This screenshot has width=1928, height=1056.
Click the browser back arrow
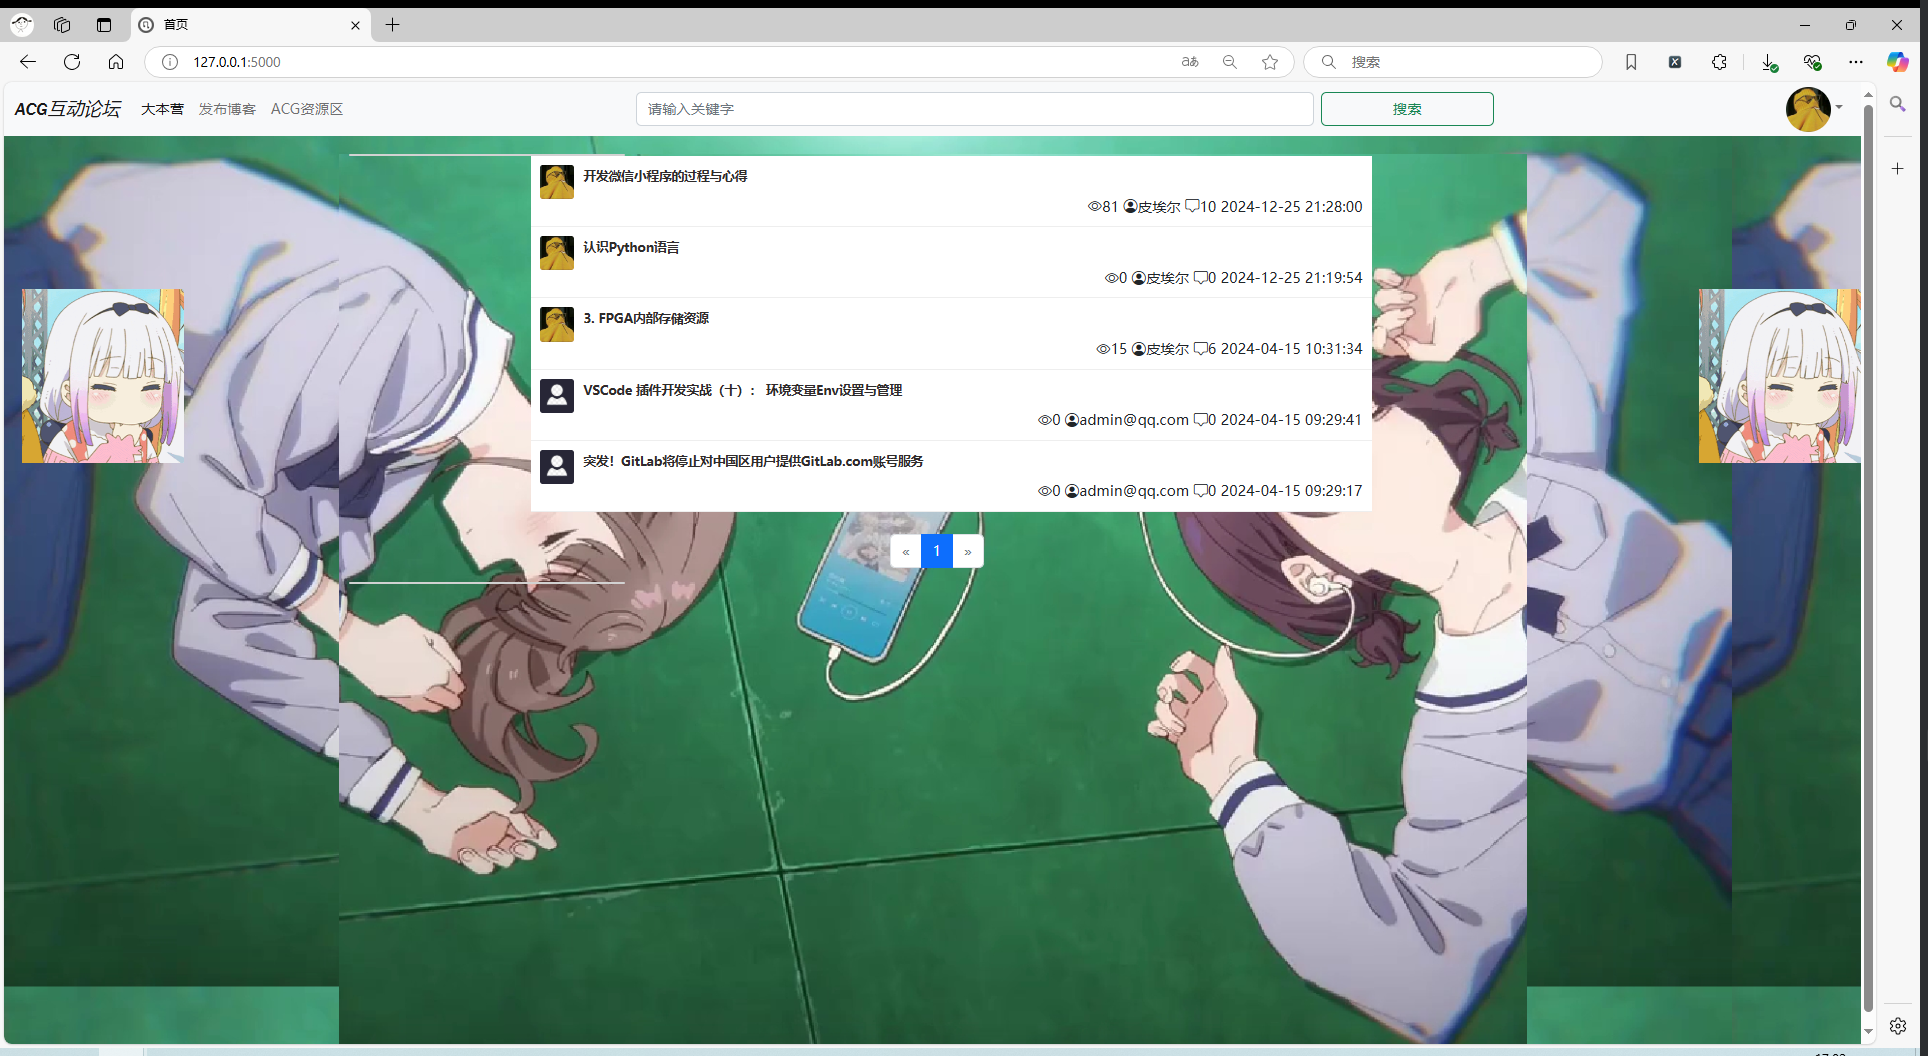pyautogui.click(x=28, y=62)
